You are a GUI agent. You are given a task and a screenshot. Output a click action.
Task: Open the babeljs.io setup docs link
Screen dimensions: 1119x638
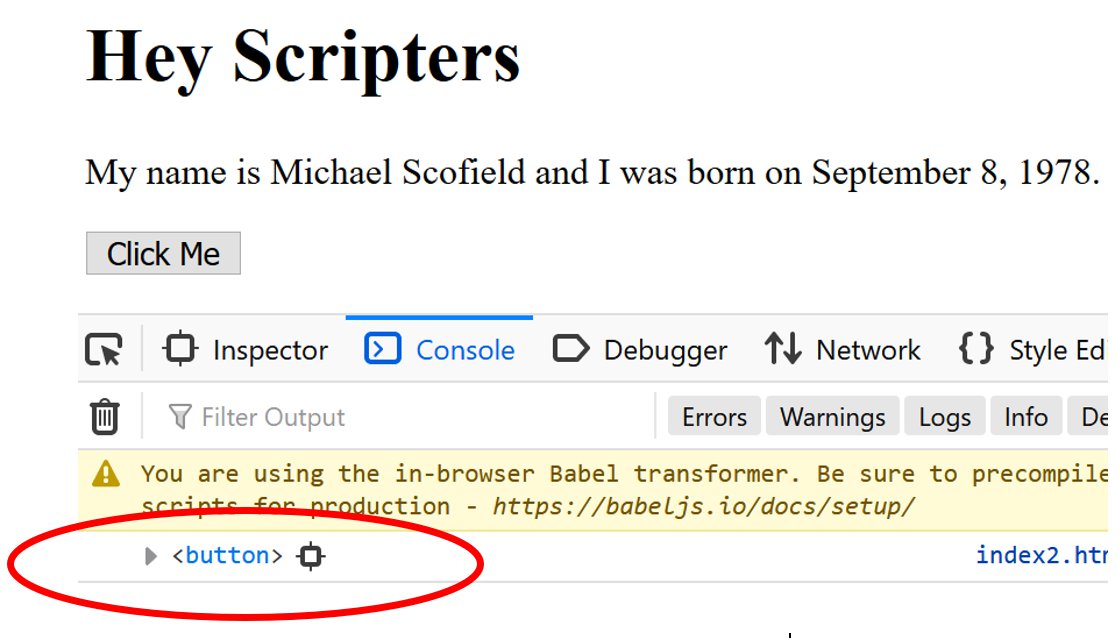[703, 506]
